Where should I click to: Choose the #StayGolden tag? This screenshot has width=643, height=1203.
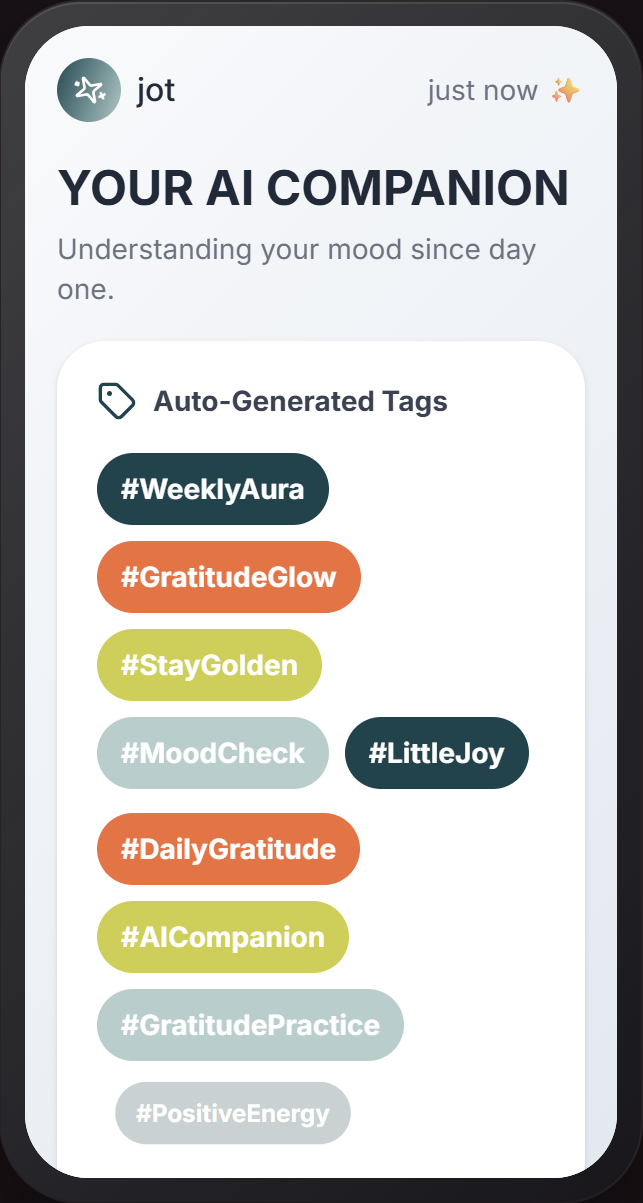209,665
